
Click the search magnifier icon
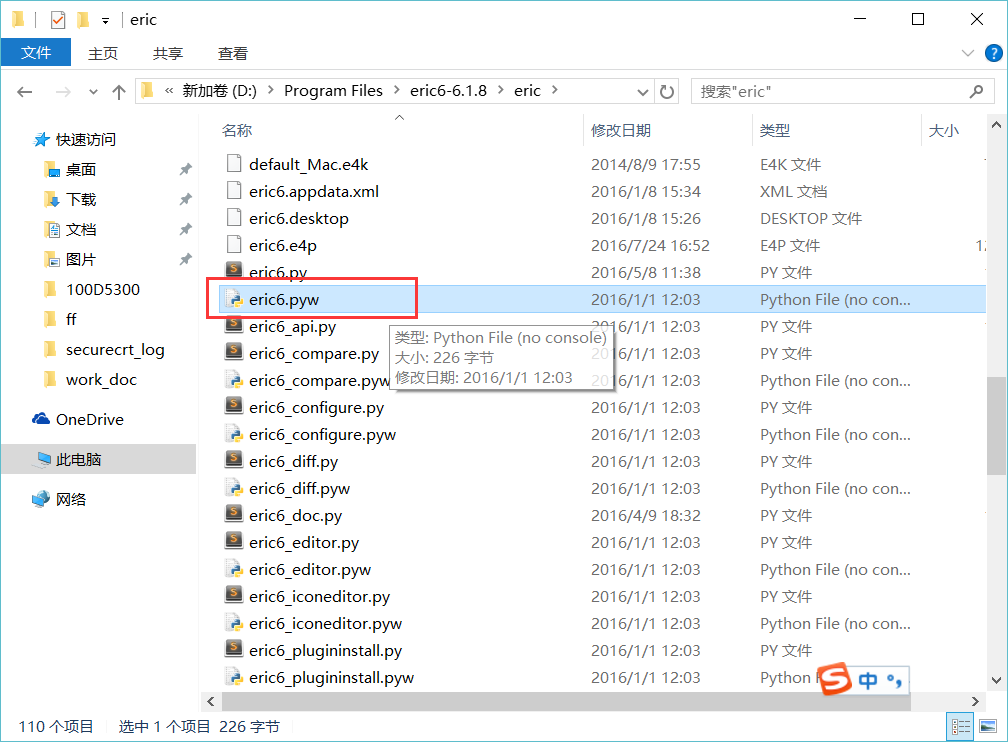click(976, 91)
